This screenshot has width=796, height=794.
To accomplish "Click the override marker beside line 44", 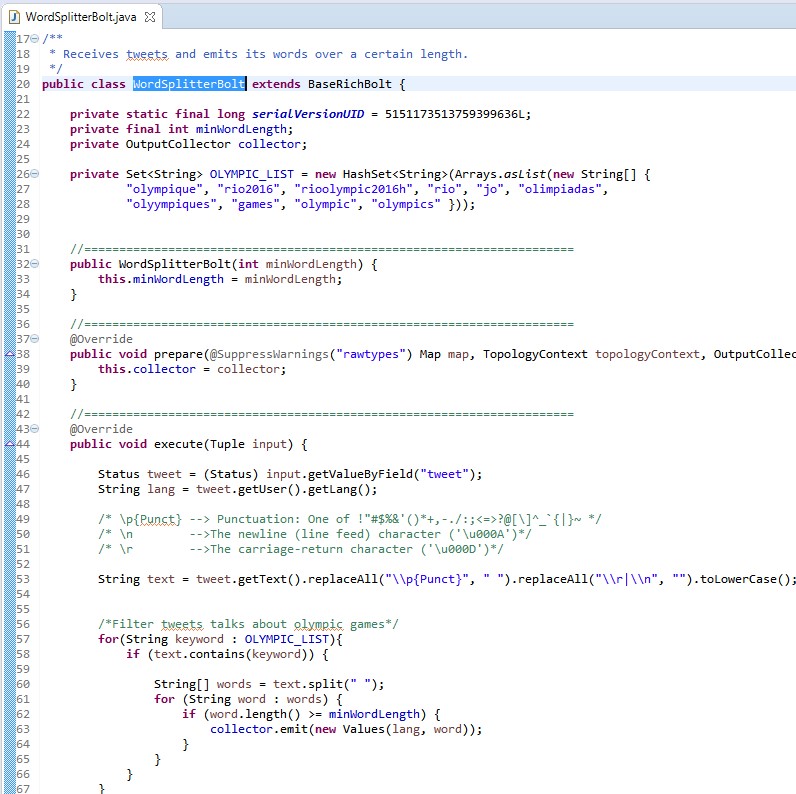I will (x=10, y=444).
